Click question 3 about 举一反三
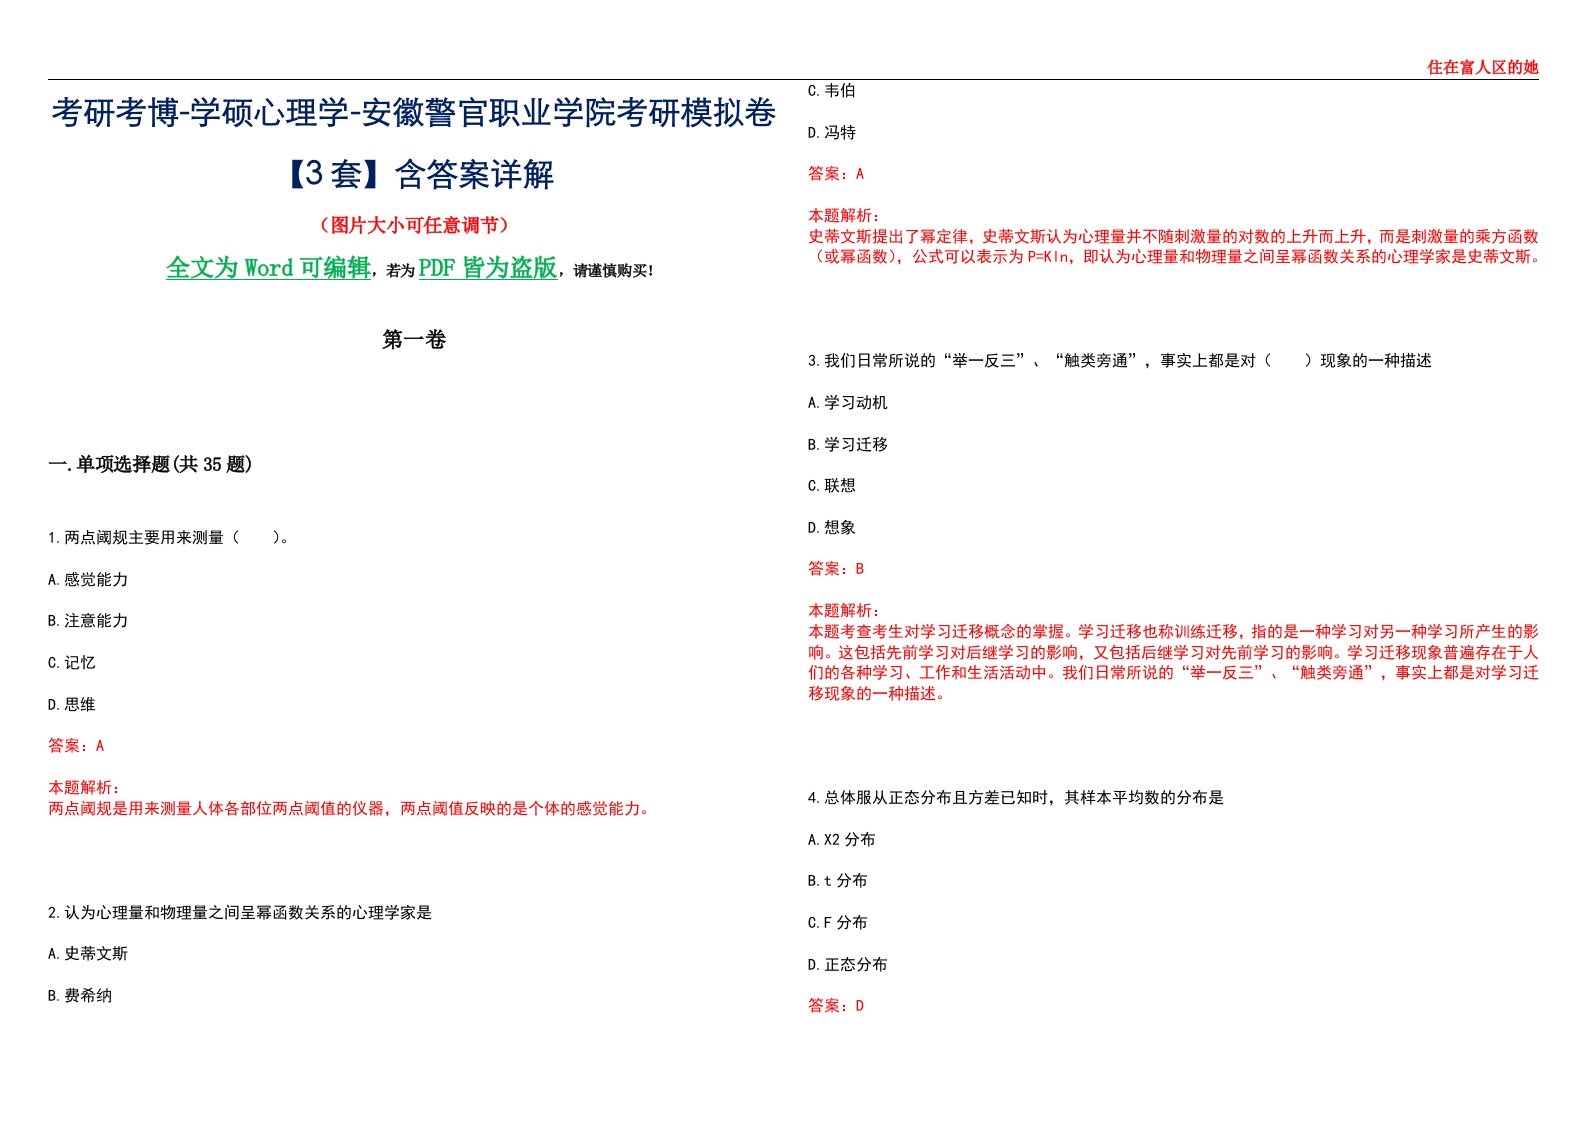This screenshot has width=1587, height=1122. 1120,361
